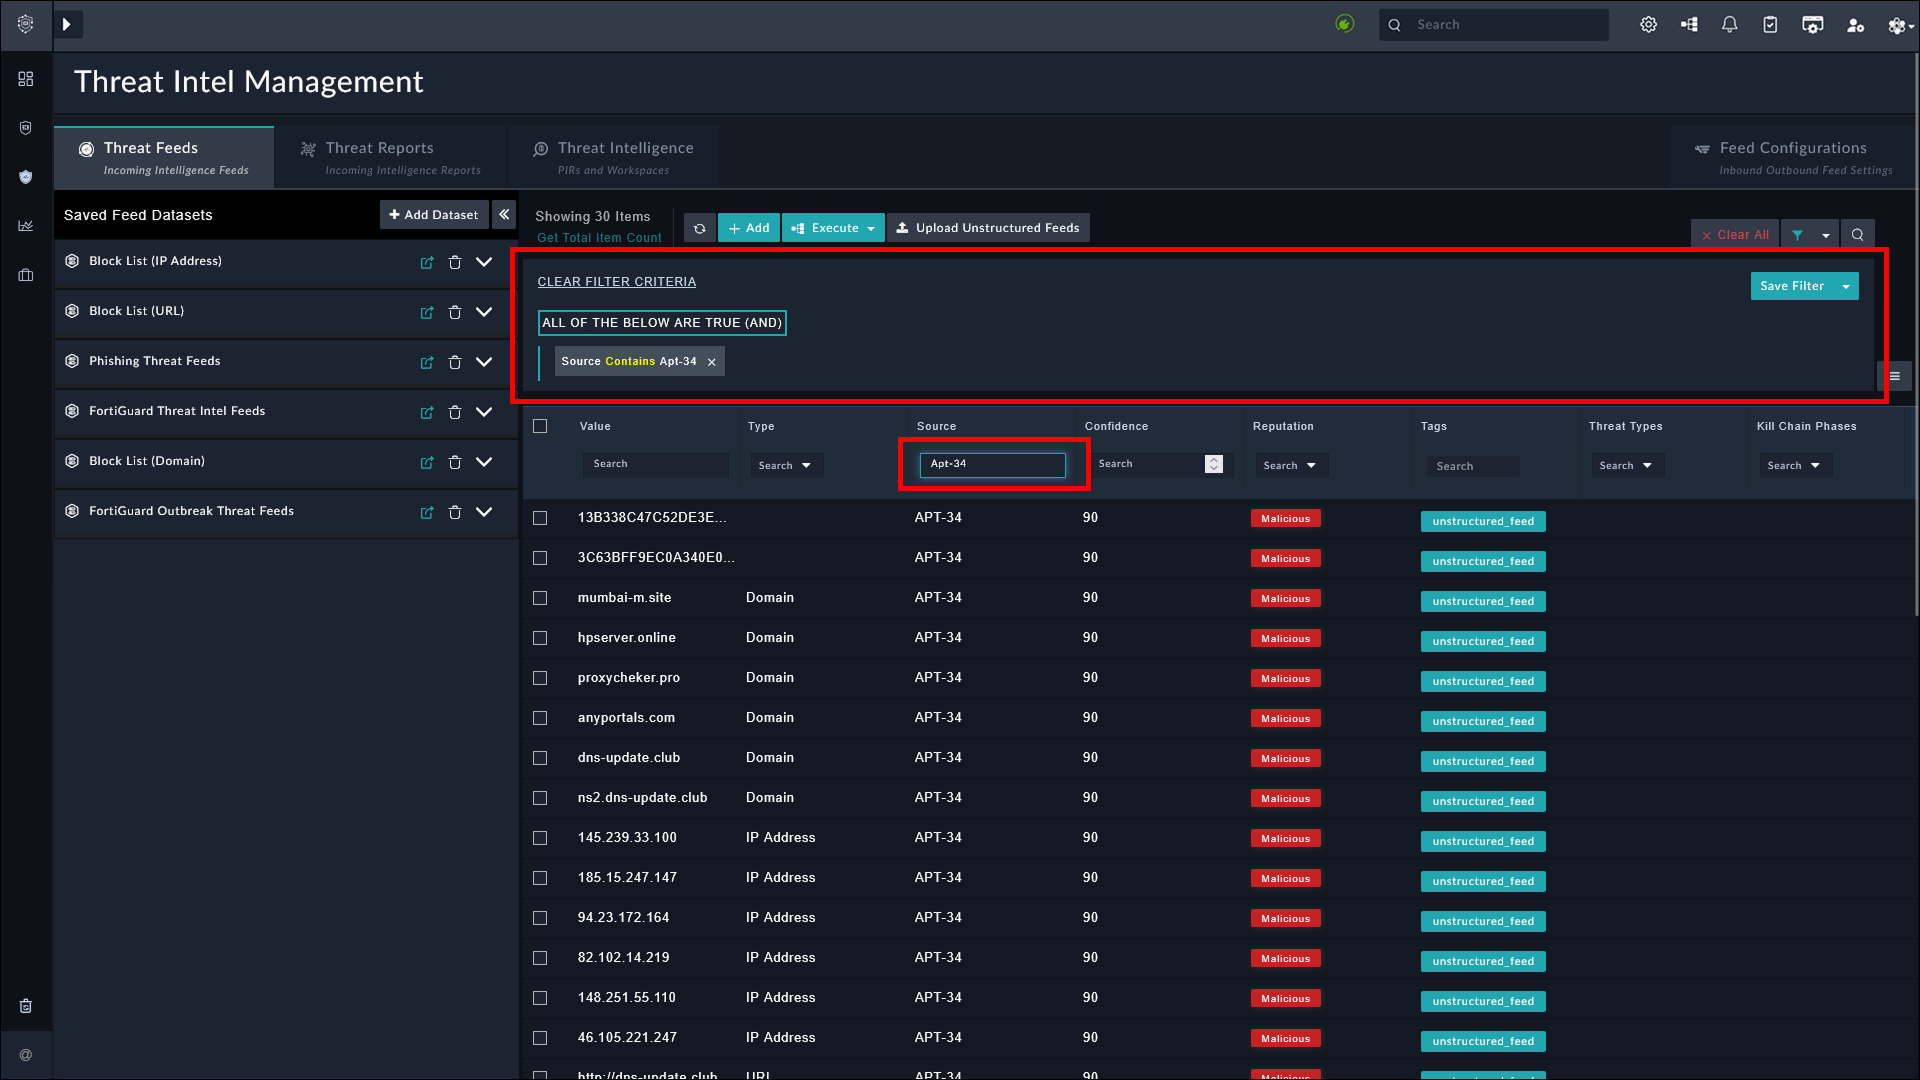Tick checkbox for mumbai-m.site row
Screen dimensions: 1920x1080
coord(540,598)
